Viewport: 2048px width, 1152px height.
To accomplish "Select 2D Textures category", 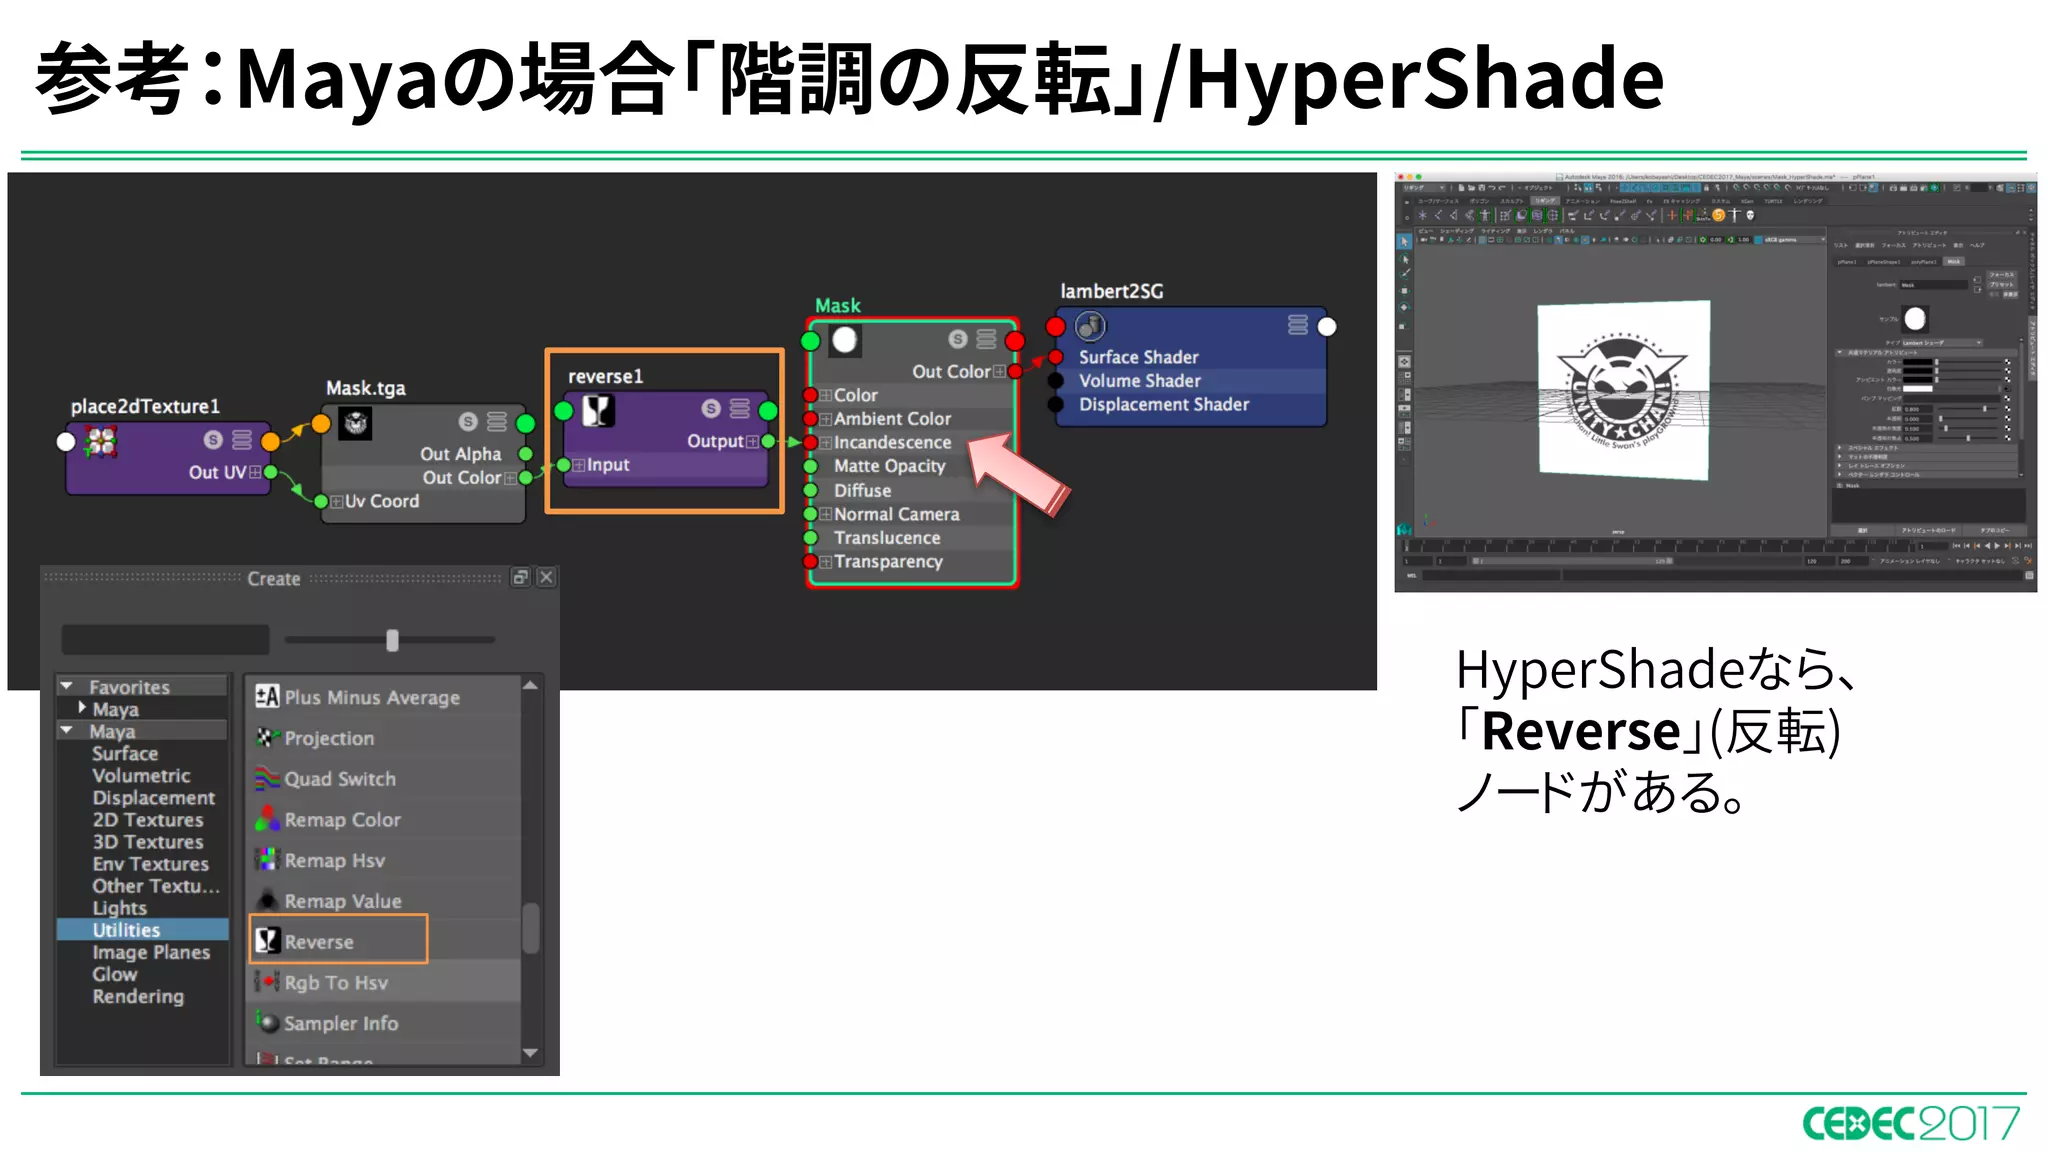I will pos(148,819).
